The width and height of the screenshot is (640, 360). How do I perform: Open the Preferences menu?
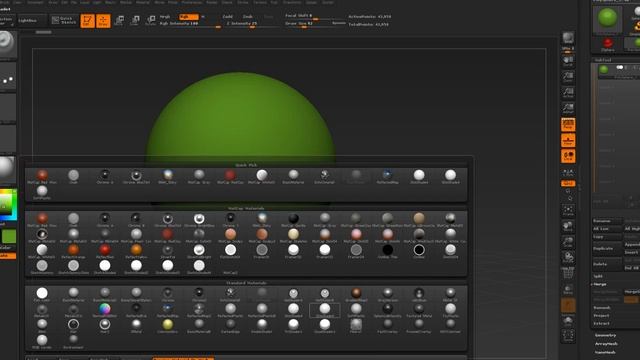(x=191, y=2)
